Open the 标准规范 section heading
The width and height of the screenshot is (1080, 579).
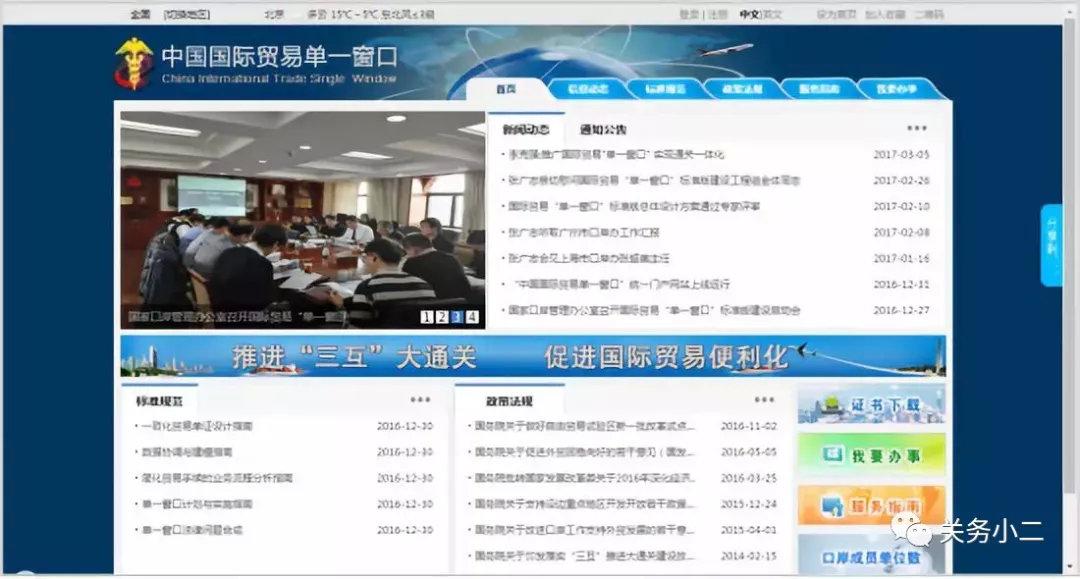click(x=159, y=401)
